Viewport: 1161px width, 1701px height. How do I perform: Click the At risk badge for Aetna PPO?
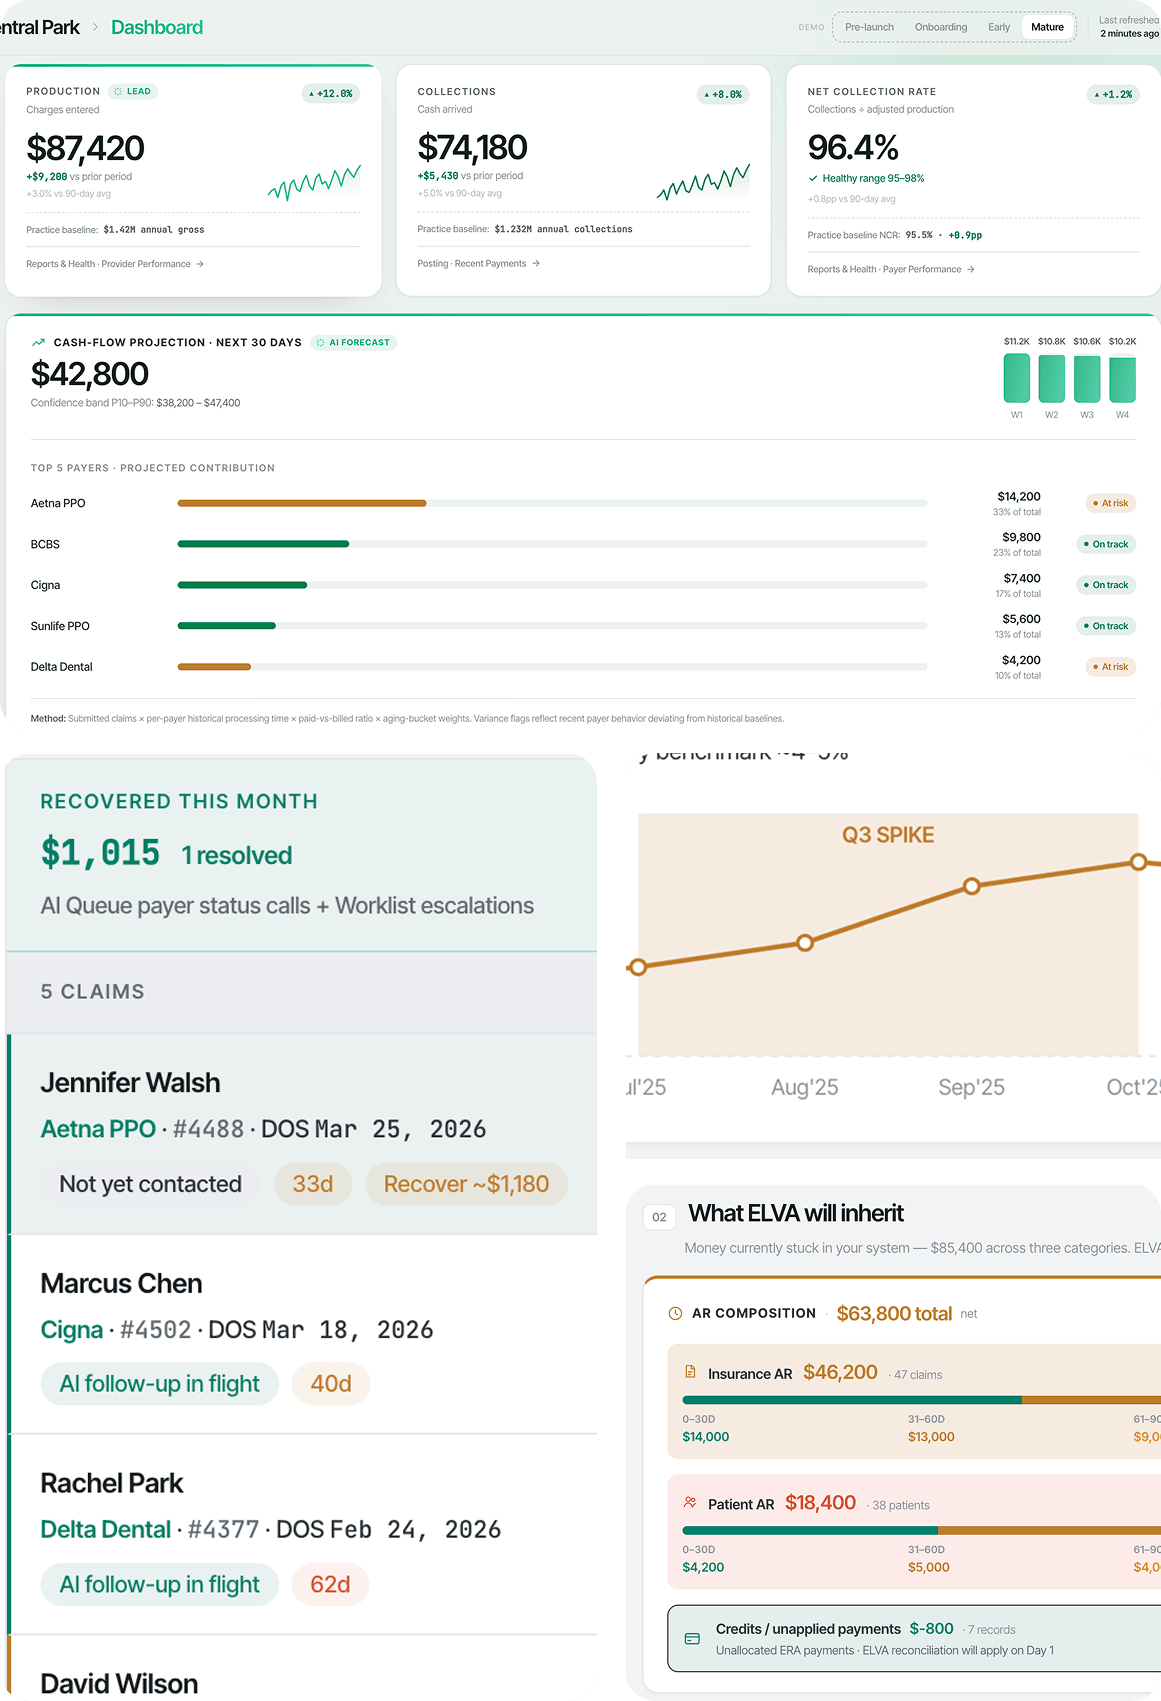tap(1110, 503)
